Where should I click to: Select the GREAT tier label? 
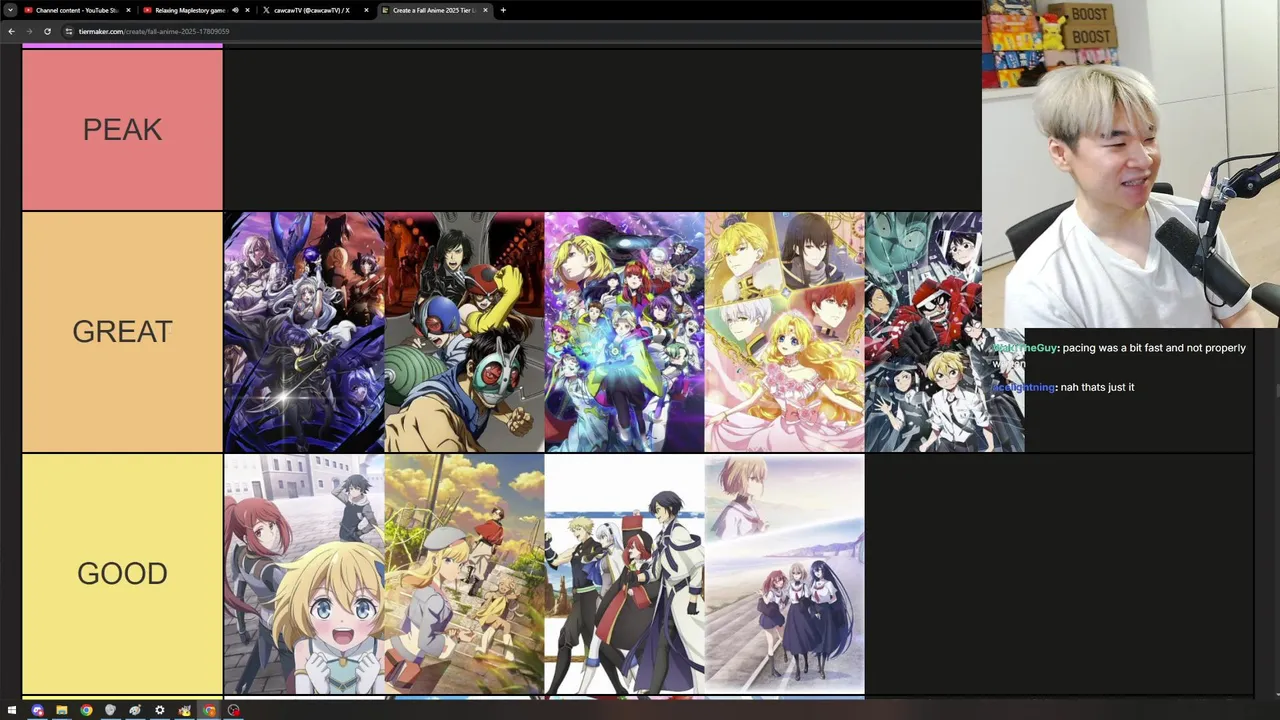pyautogui.click(x=122, y=332)
